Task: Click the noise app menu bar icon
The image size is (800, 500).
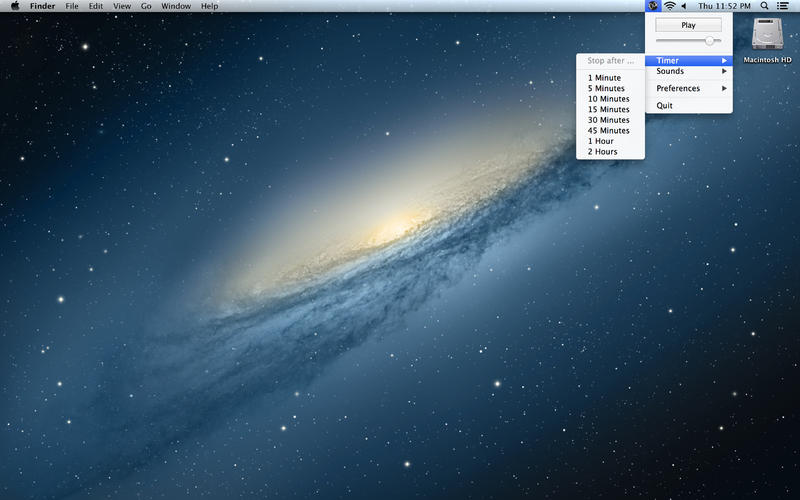Action: [x=653, y=6]
